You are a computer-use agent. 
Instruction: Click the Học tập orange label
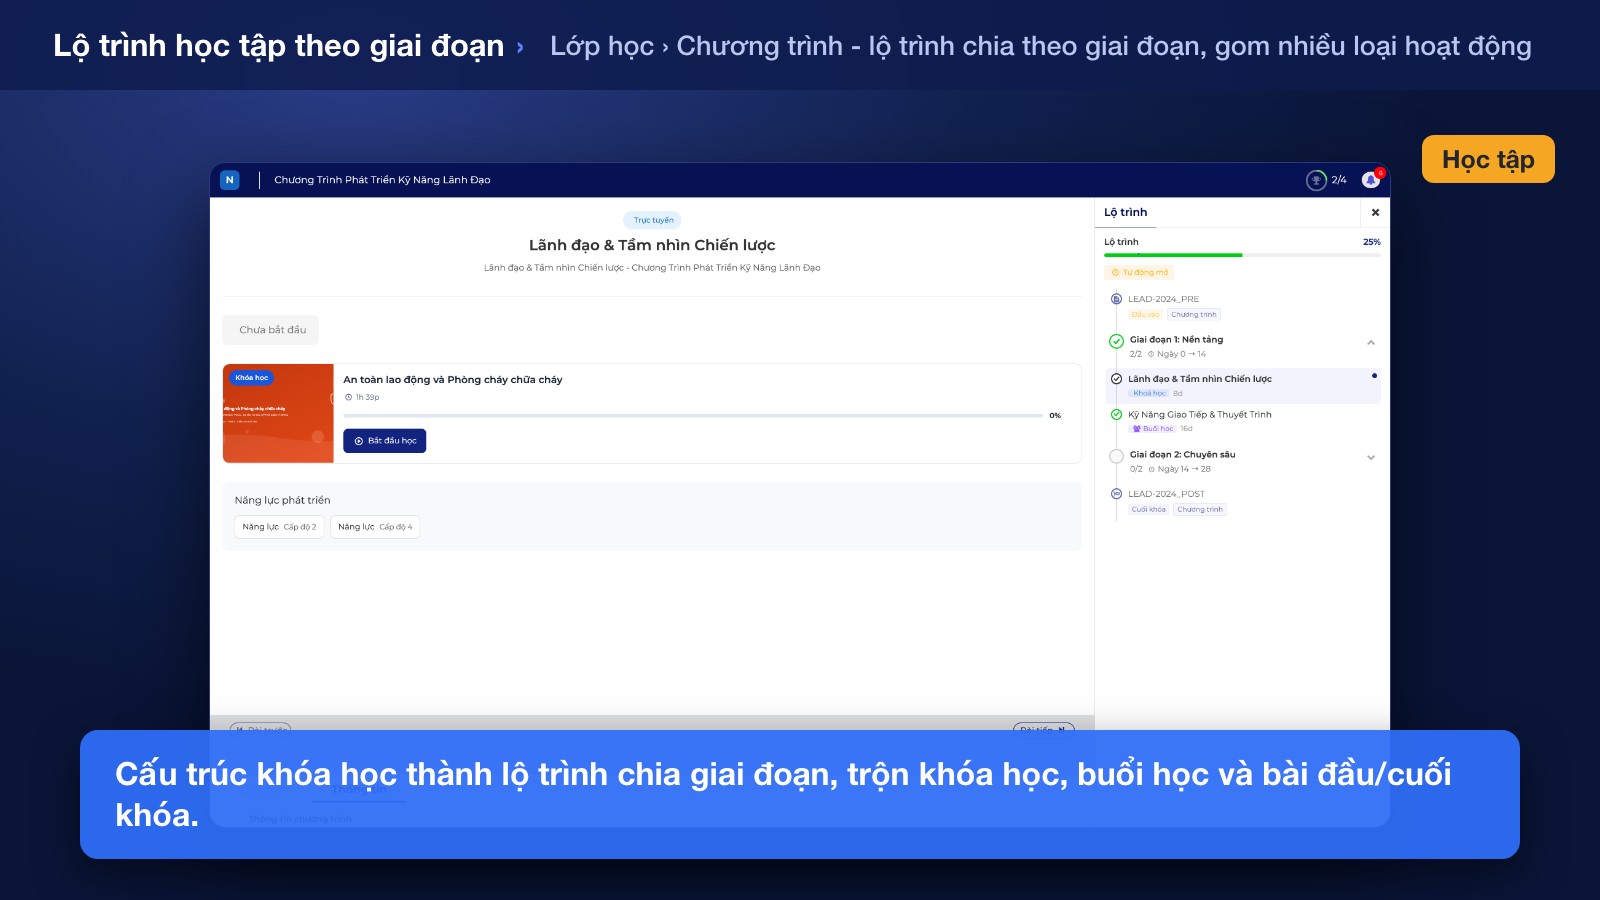click(1488, 159)
